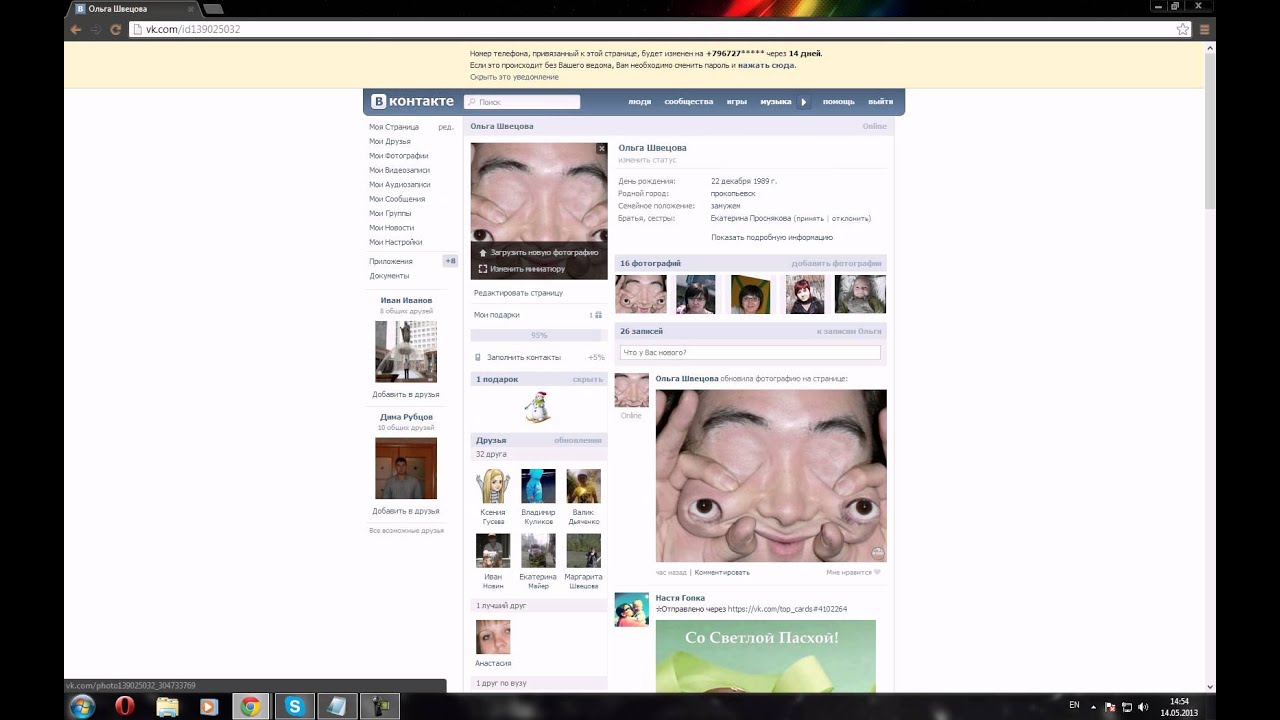Open Документы in sidebar
The image size is (1280, 720).
(389, 275)
